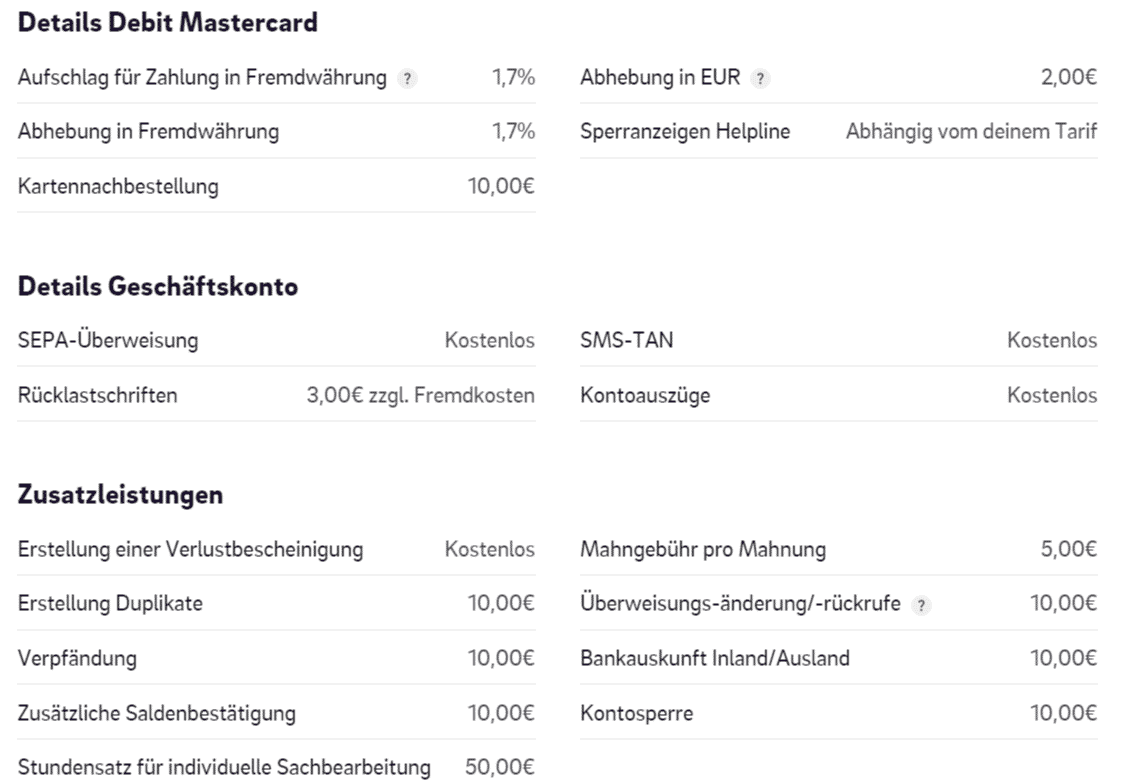Viewport: 1137px width, 784px height.
Task: Click the Details Geschäftskonto heading
Action: 158,288
